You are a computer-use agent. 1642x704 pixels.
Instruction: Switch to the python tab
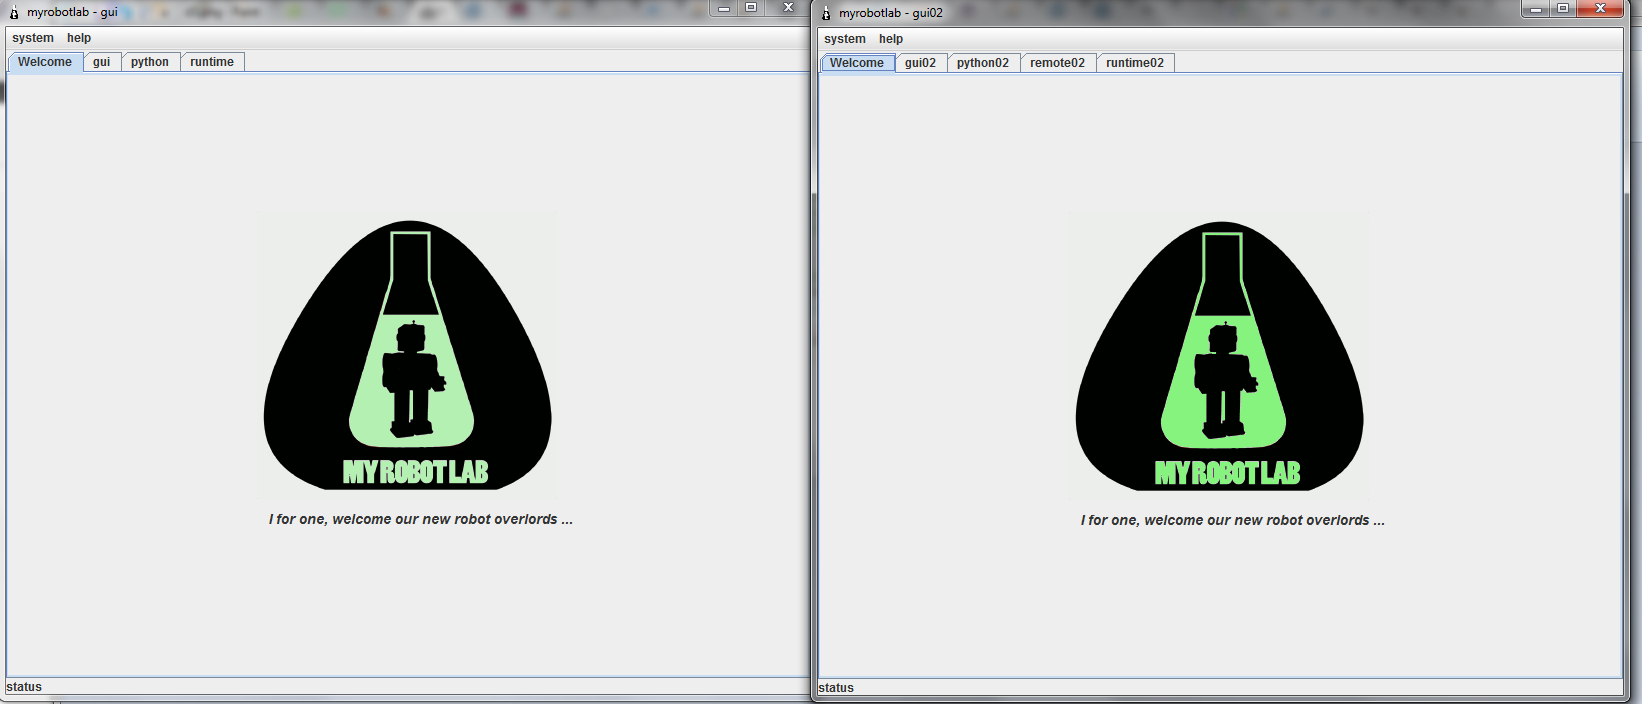(x=150, y=62)
